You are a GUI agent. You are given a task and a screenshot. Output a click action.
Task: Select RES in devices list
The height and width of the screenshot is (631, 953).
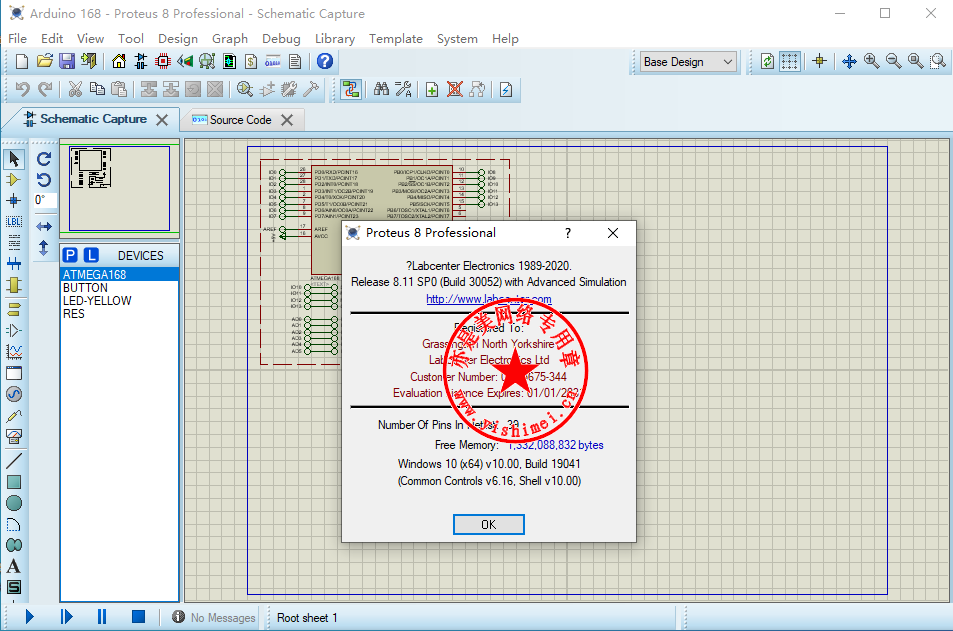[x=119, y=314]
